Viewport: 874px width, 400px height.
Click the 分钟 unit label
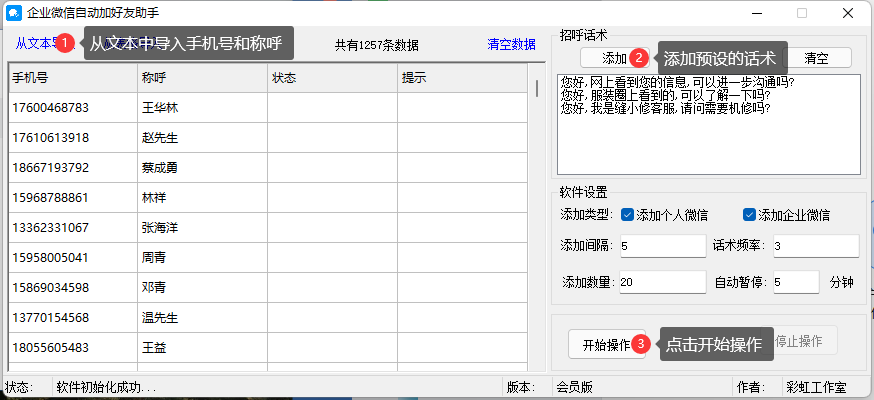[x=841, y=282]
